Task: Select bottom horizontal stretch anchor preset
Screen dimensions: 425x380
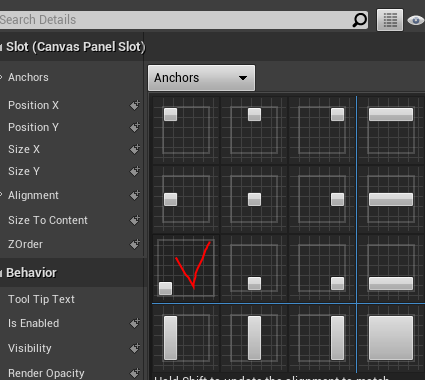Action: click(391, 268)
